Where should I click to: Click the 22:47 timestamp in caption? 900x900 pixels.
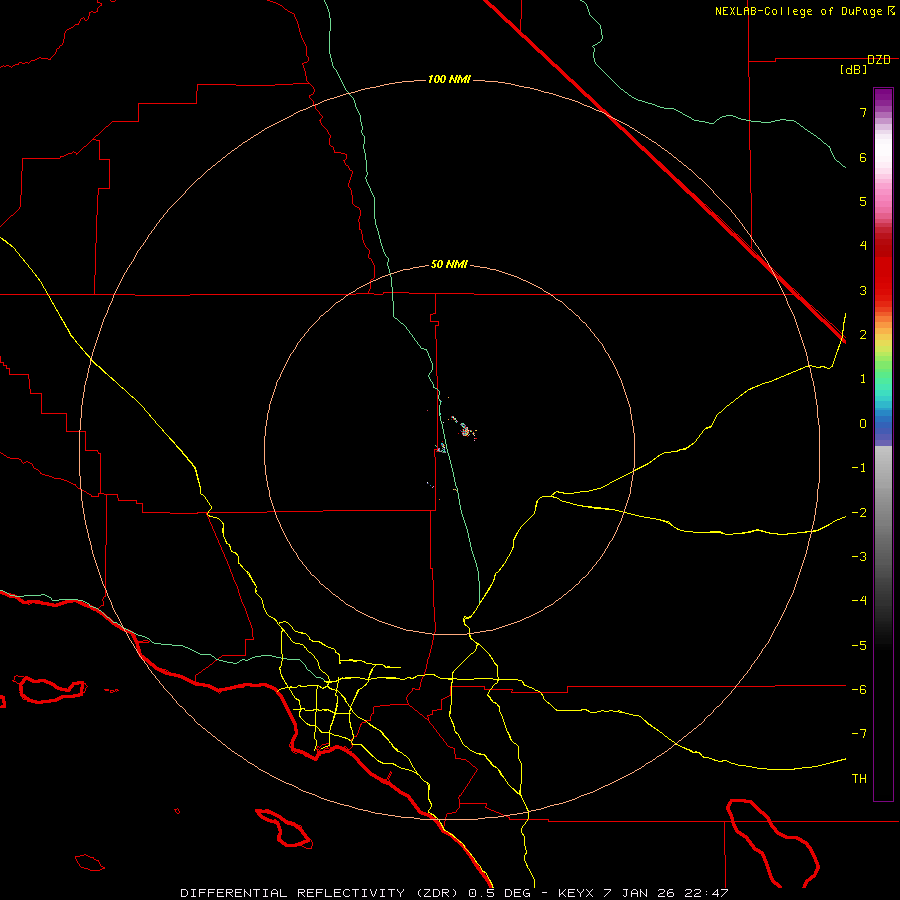point(707,893)
